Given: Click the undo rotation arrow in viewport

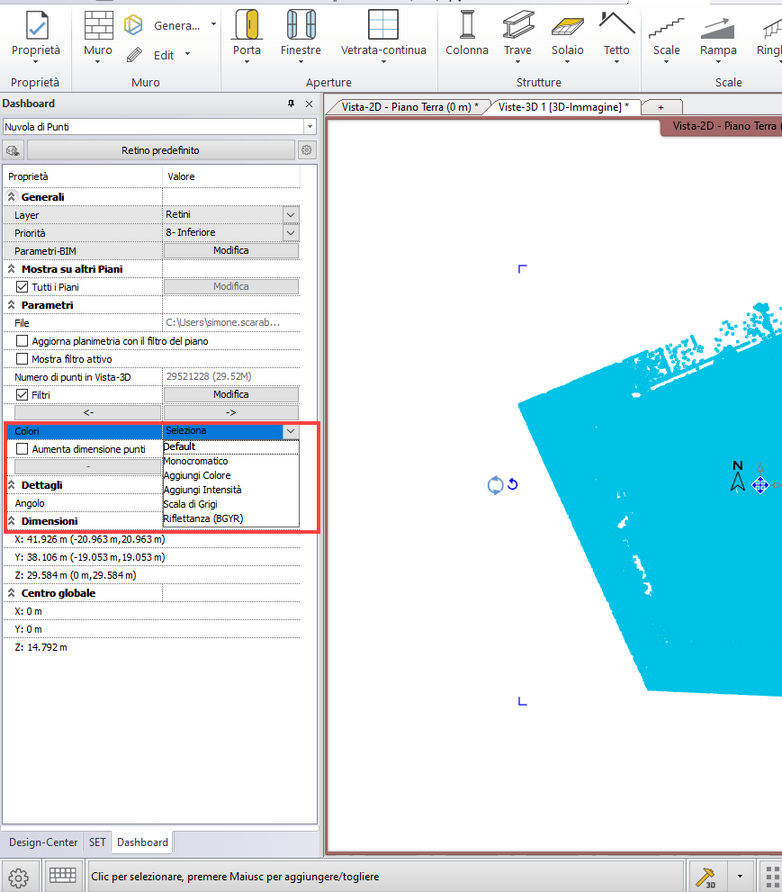Looking at the screenshot, I should pyautogui.click(x=512, y=484).
